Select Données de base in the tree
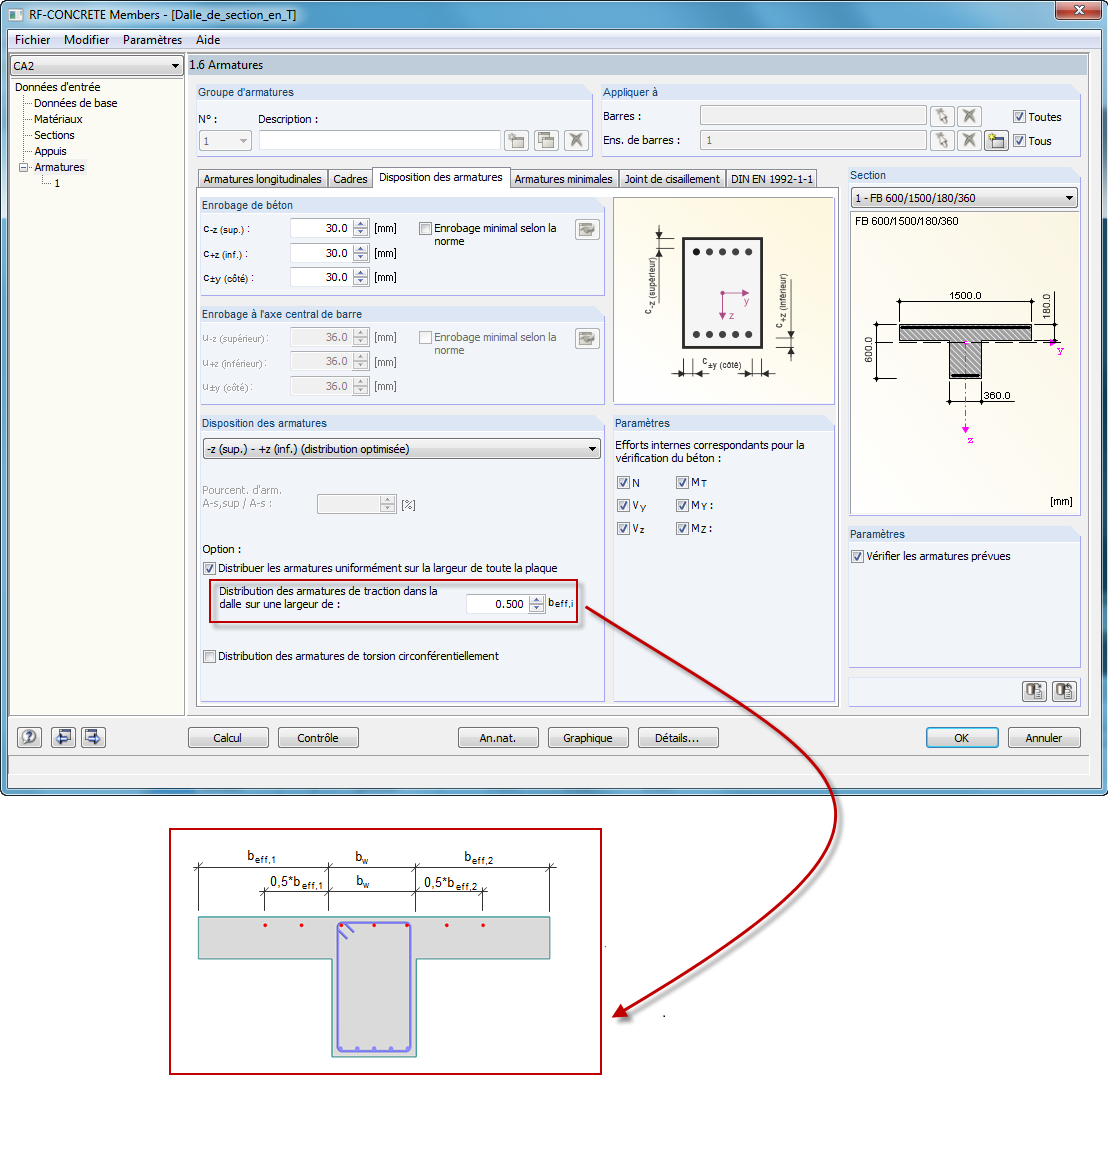Image resolution: width=1108 pixels, height=1151 pixels. pos(76,103)
